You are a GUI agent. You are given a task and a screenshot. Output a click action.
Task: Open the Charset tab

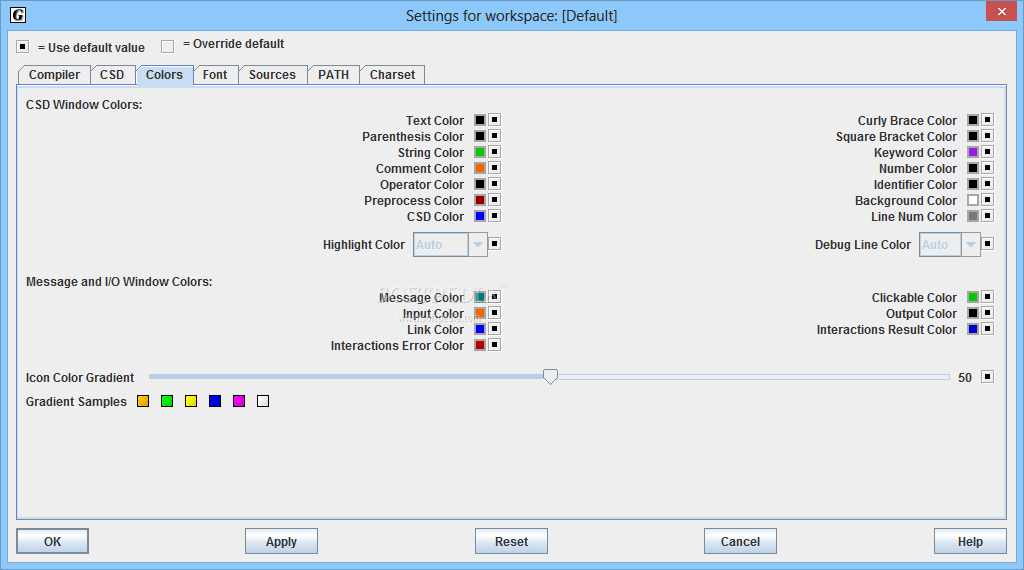(392, 75)
